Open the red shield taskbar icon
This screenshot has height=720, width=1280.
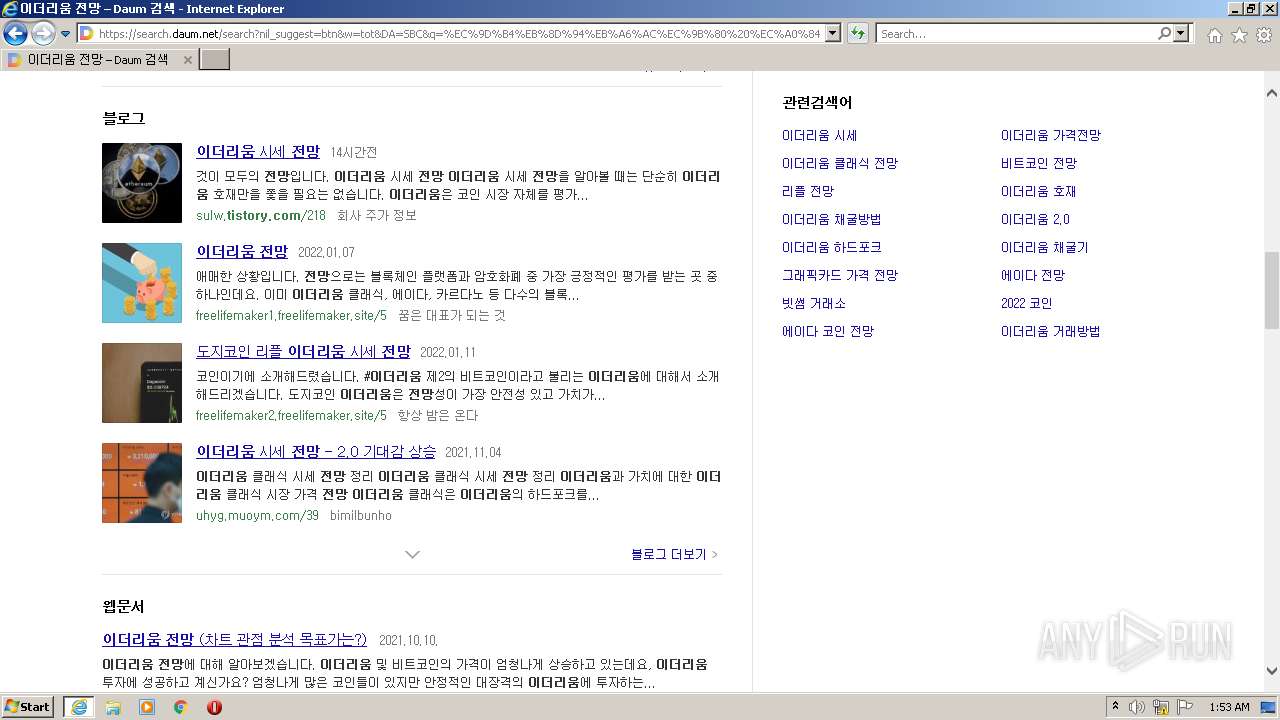point(214,707)
